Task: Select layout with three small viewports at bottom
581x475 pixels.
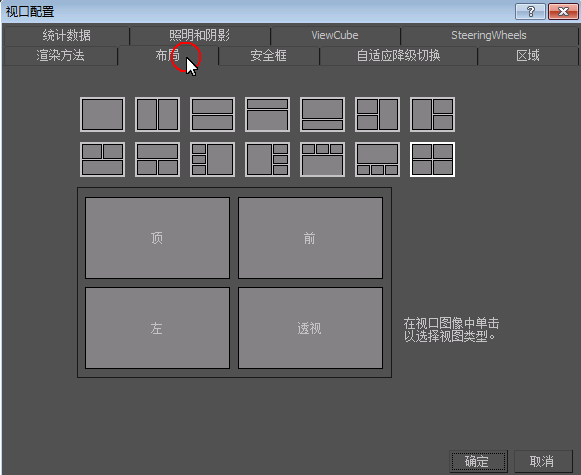Action: pos(377,159)
